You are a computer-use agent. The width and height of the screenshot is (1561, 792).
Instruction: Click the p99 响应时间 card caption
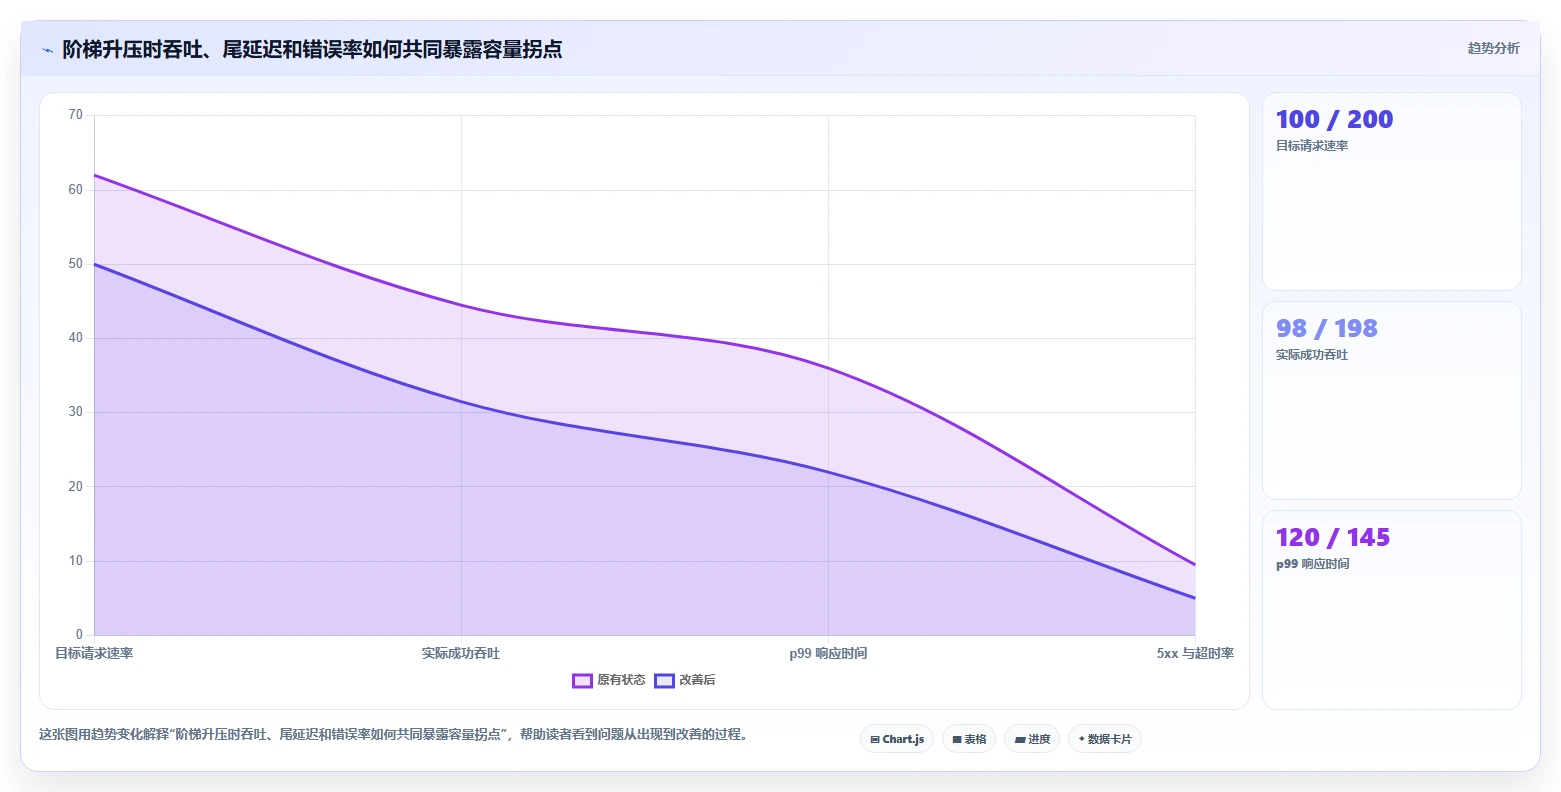pos(1312,564)
